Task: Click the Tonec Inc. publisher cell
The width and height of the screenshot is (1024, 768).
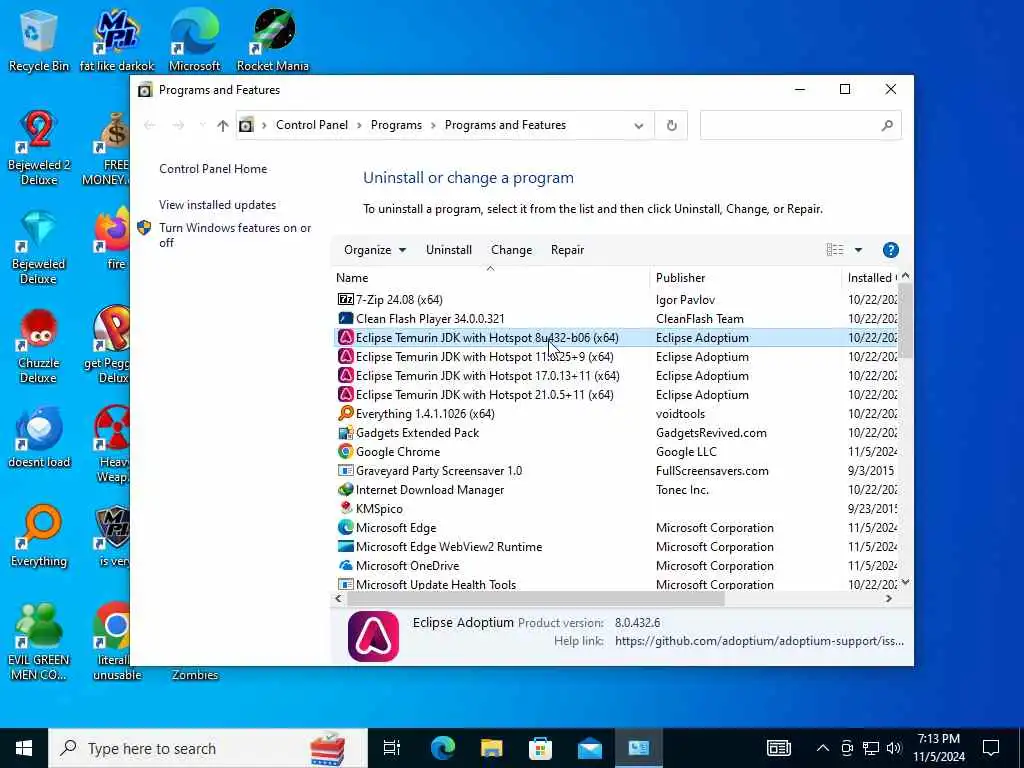Action: point(682,490)
